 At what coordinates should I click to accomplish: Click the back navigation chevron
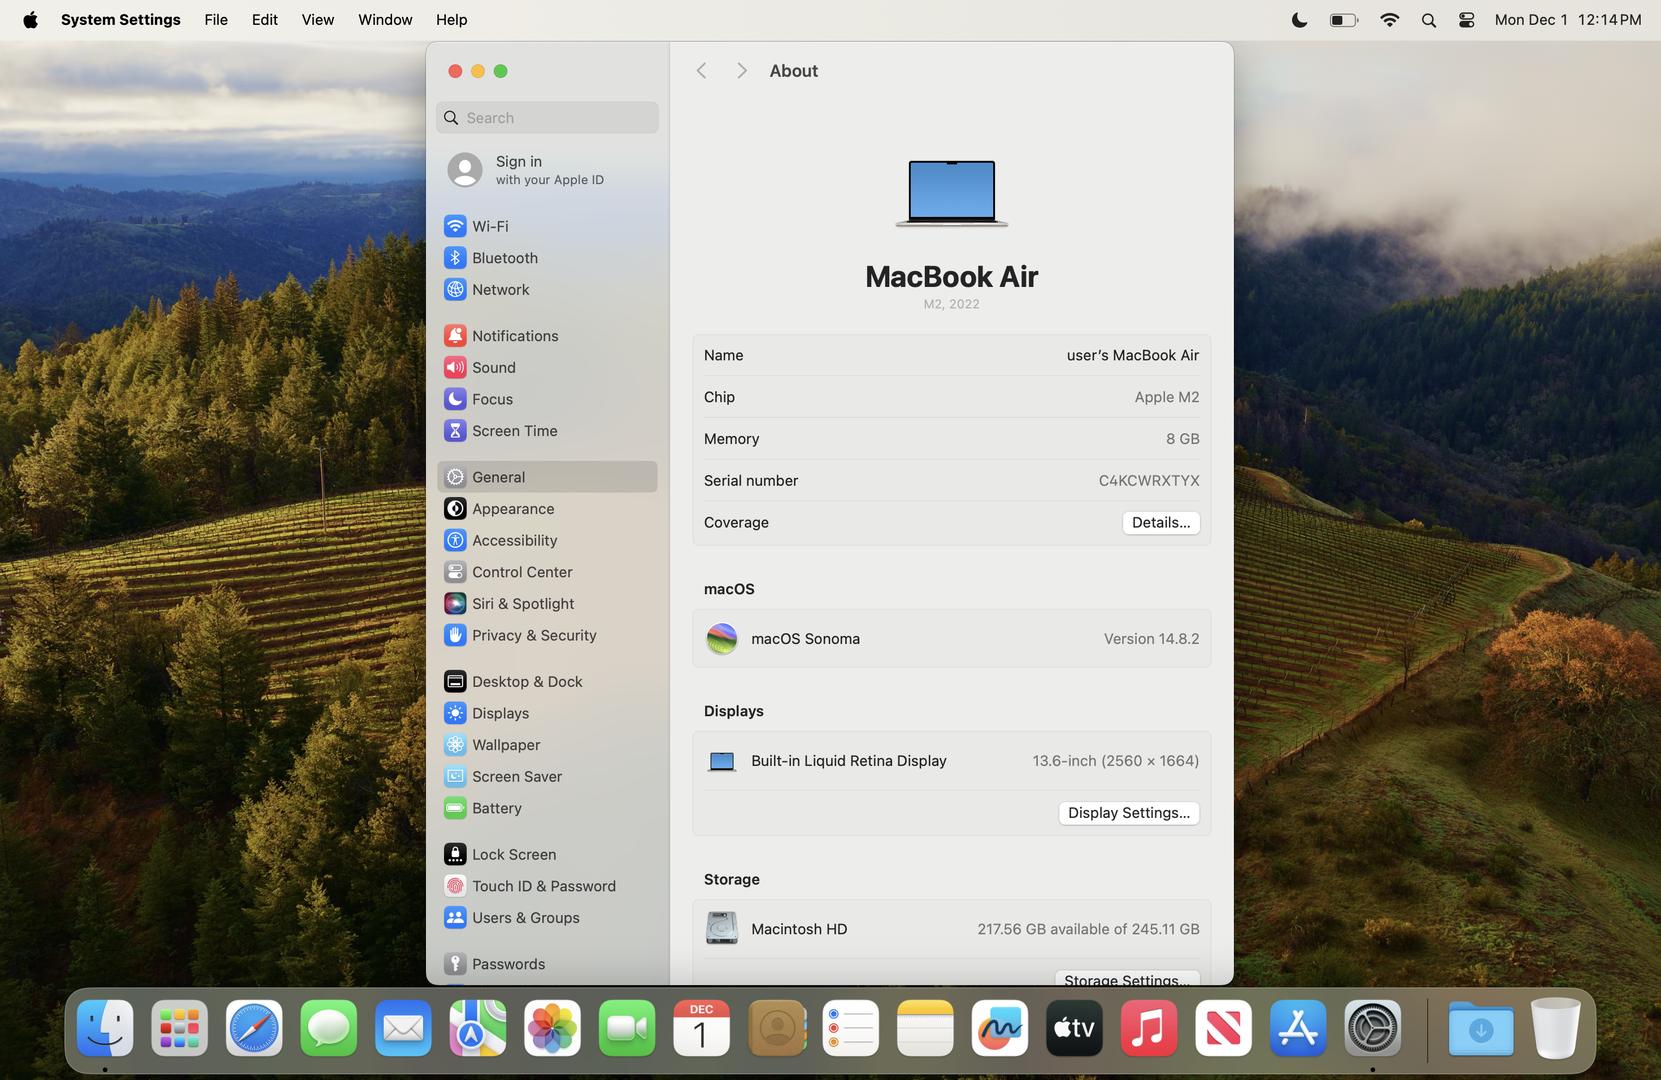point(701,71)
